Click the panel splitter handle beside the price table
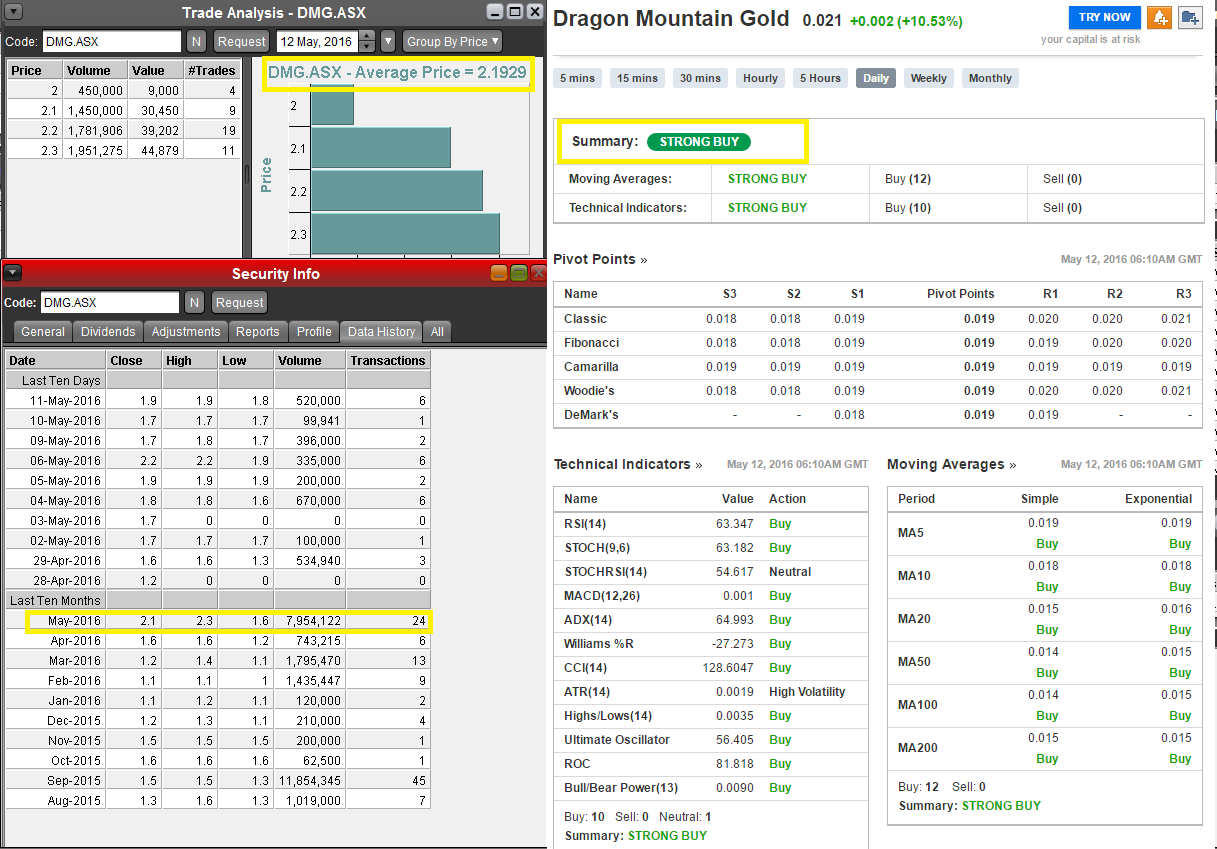Viewport: 1217px width, 849px height. tap(247, 174)
